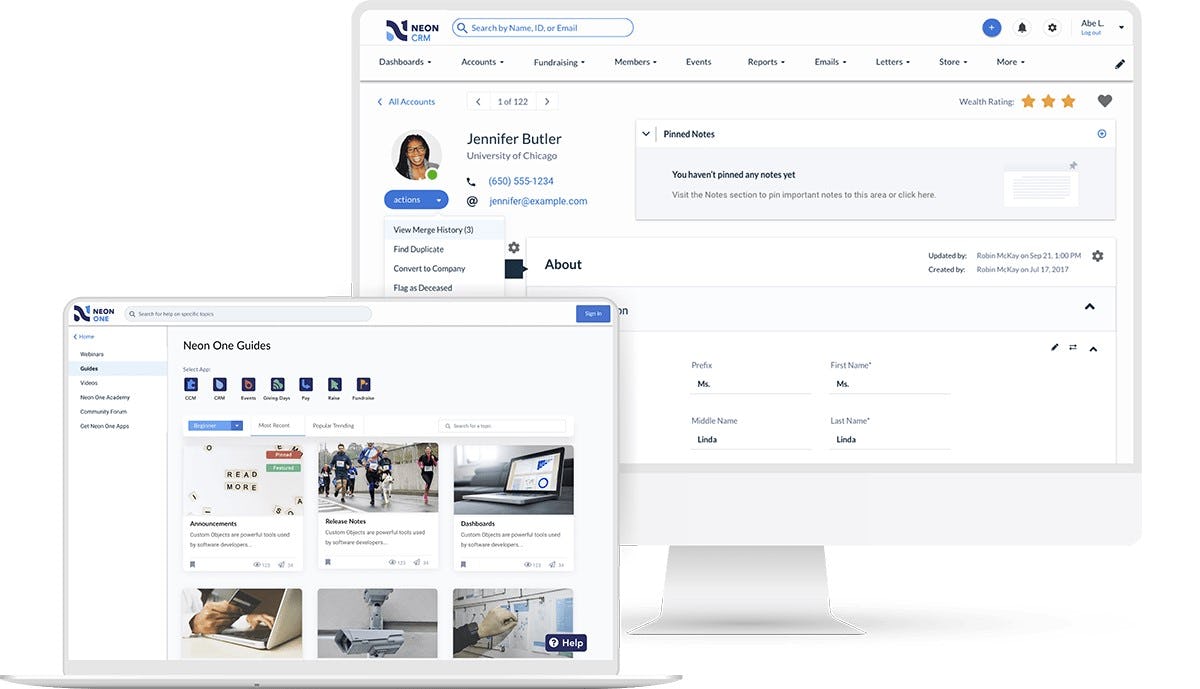Viewport: 1200px width, 689px height.
Task: Open notifications with the bell icon
Action: (x=1021, y=27)
